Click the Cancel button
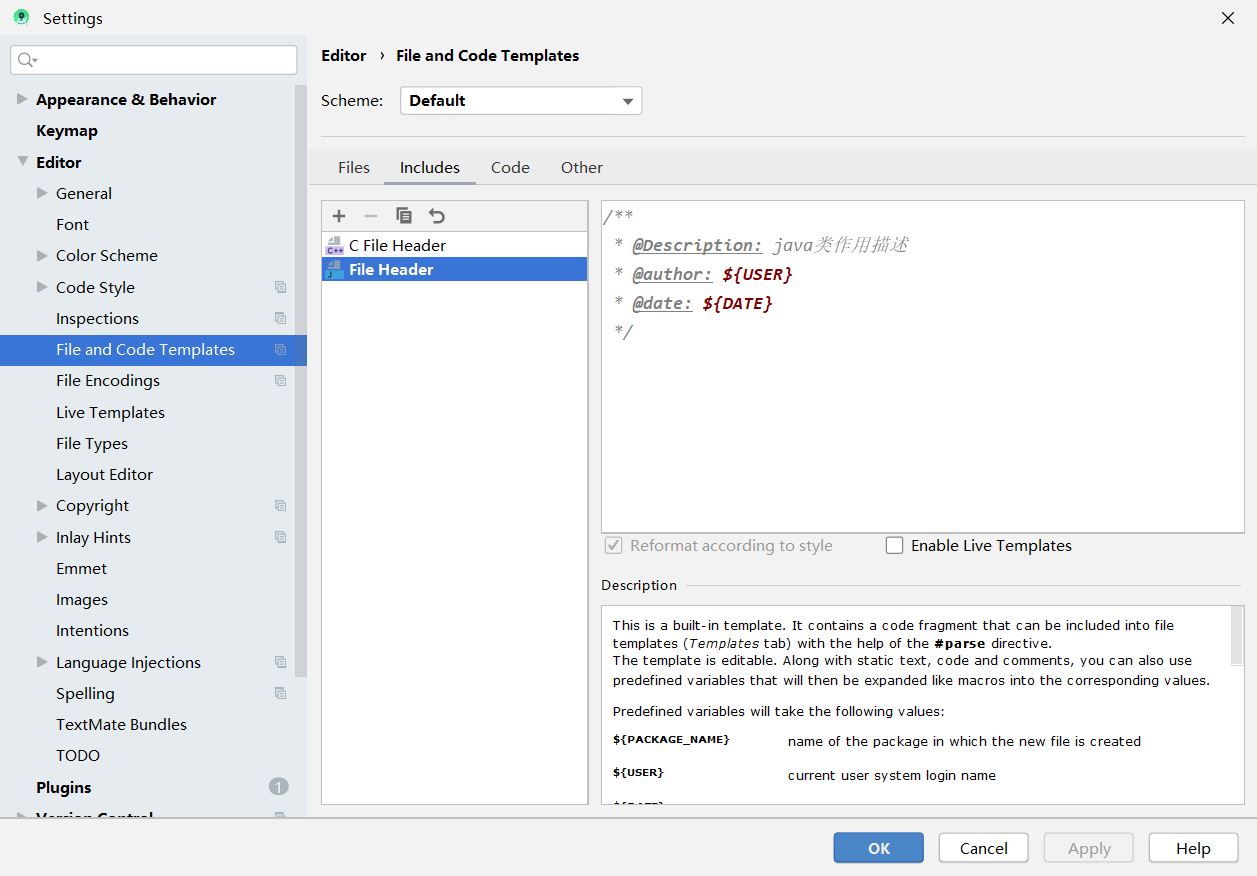1257x876 pixels. pos(984,848)
